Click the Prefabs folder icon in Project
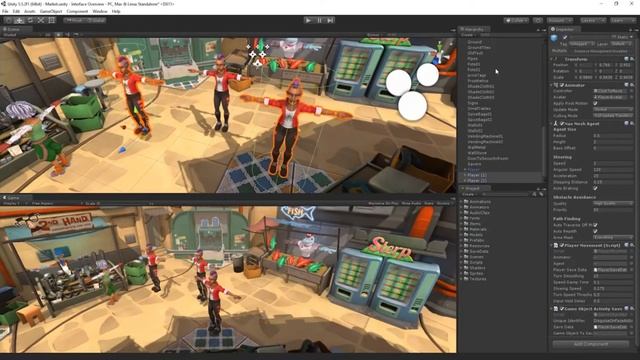 [466, 240]
